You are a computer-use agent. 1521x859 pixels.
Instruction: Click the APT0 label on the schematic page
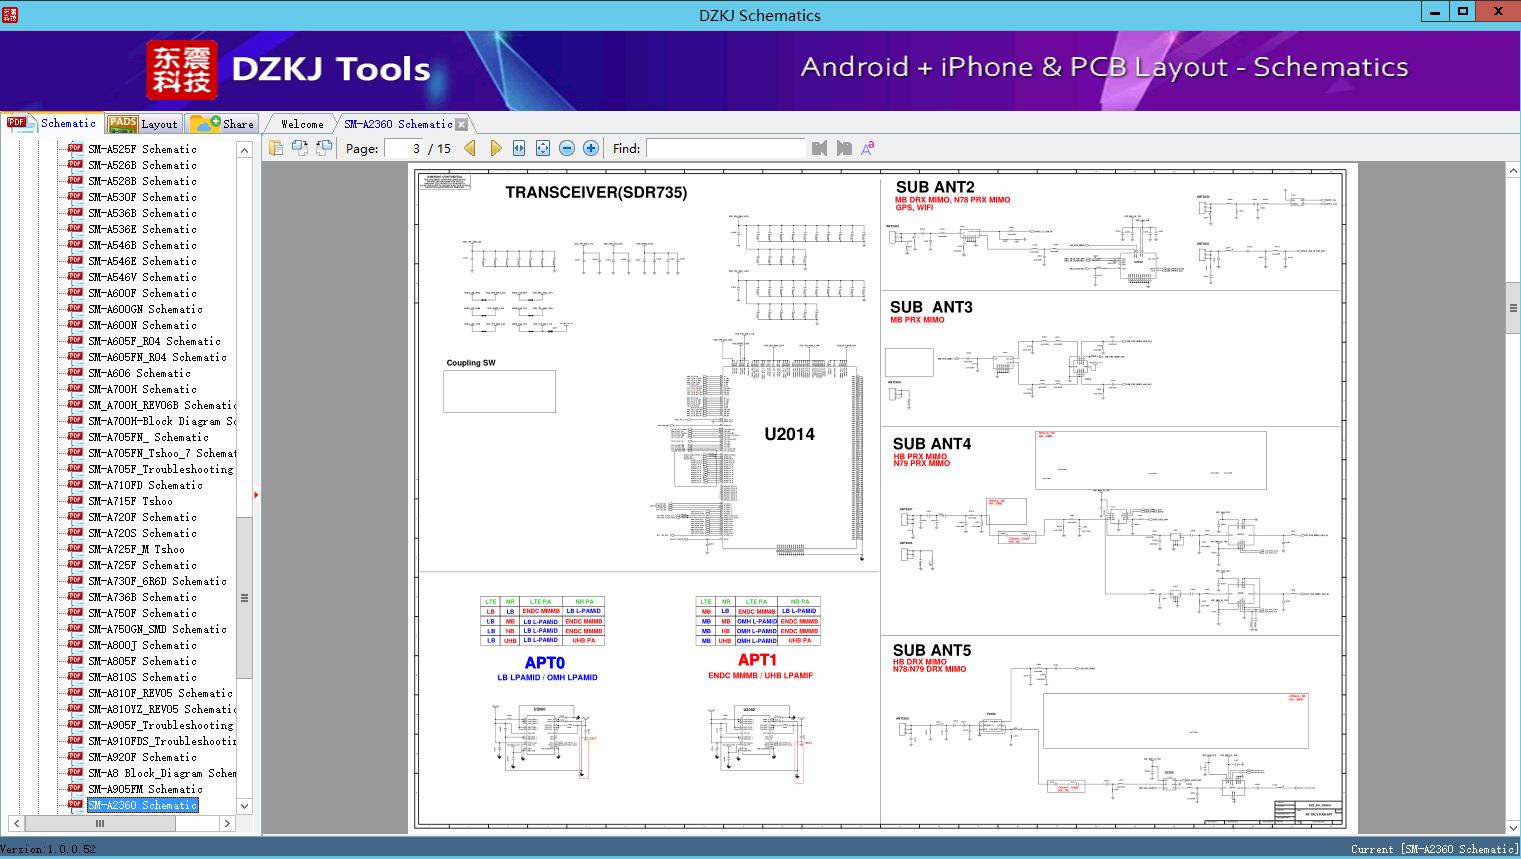[x=545, y=662]
